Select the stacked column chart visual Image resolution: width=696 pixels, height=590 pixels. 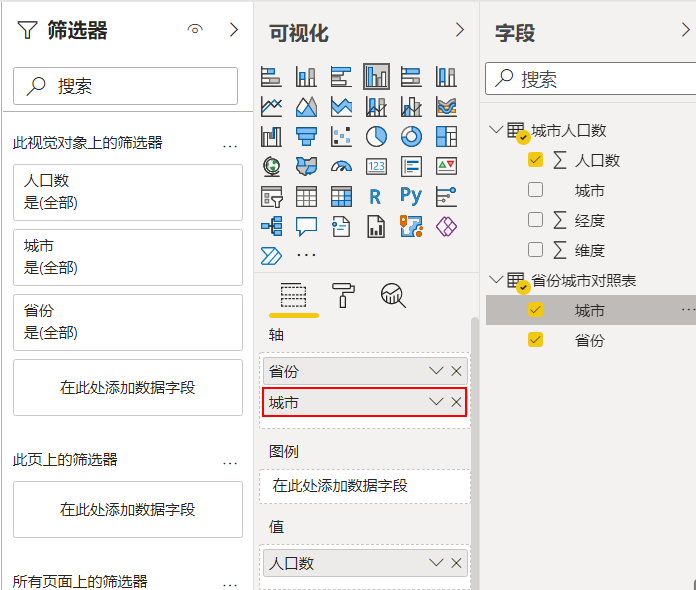pos(306,77)
